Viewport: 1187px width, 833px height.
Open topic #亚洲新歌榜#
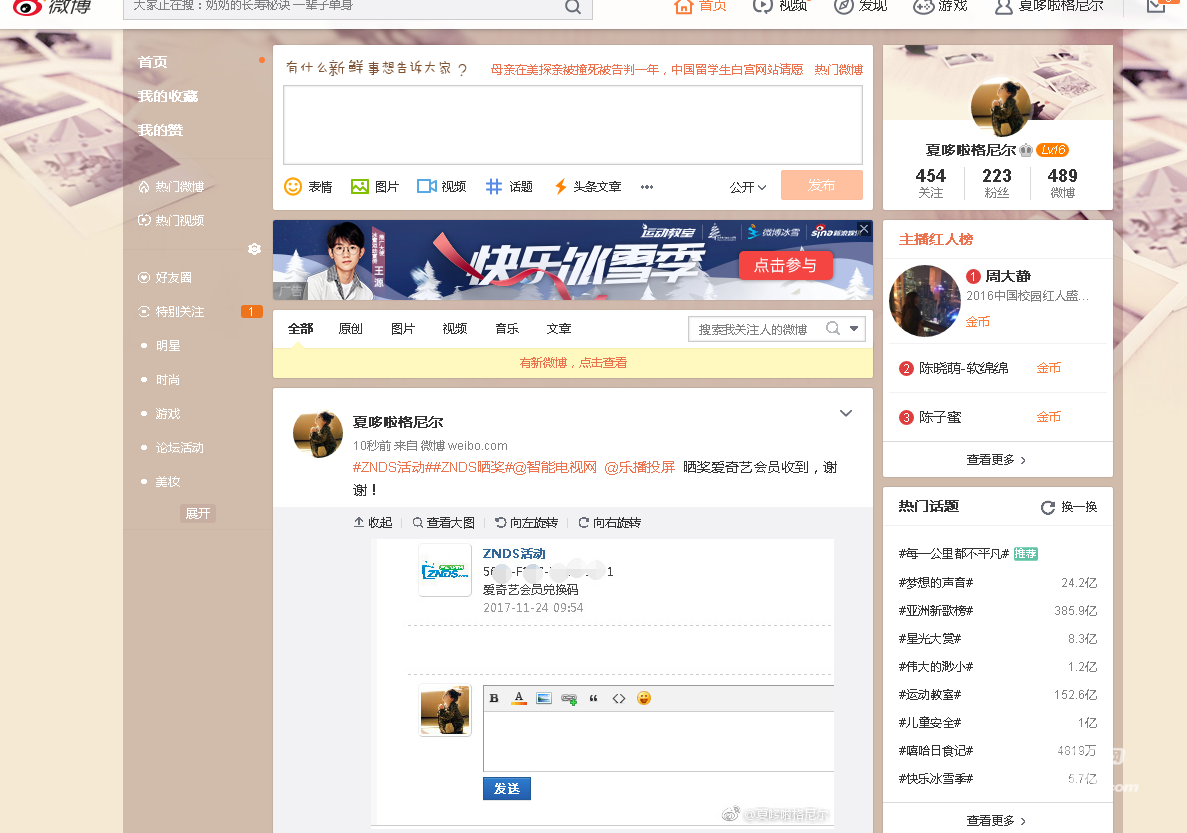click(x=936, y=610)
